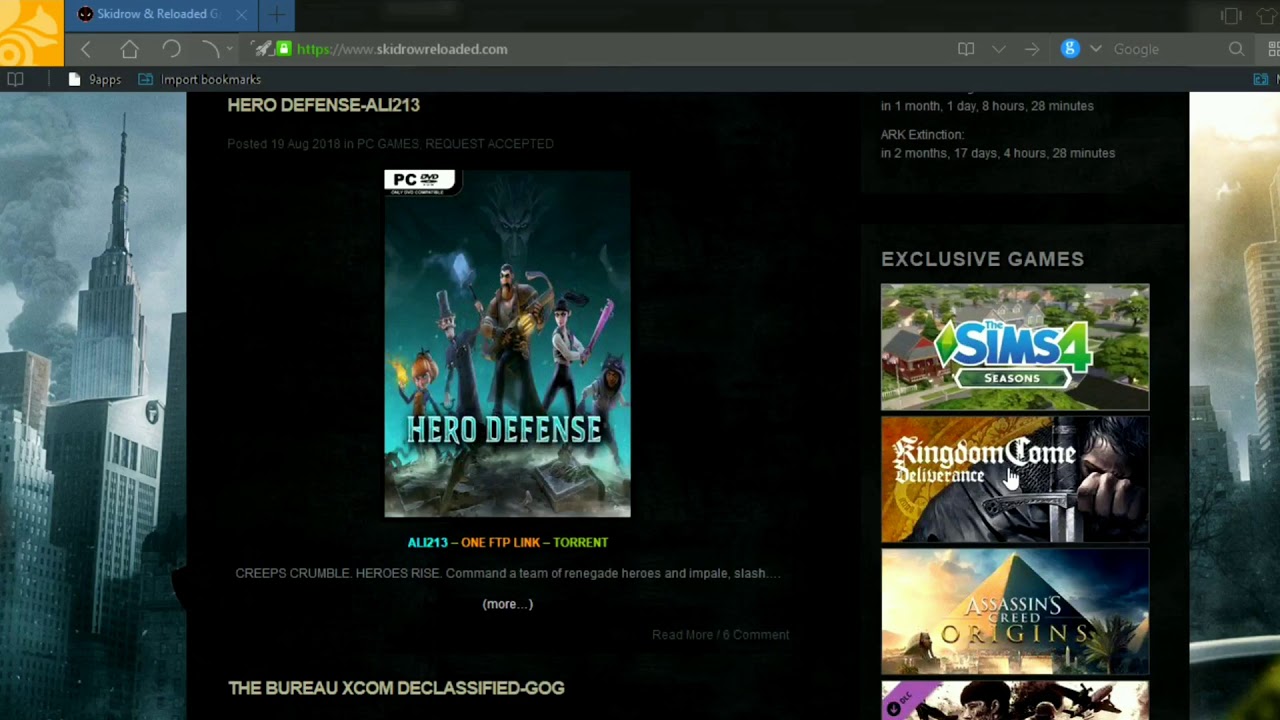Open the extensions grid icon
Screen dimensions: 1280x720
click(1274, 49)
